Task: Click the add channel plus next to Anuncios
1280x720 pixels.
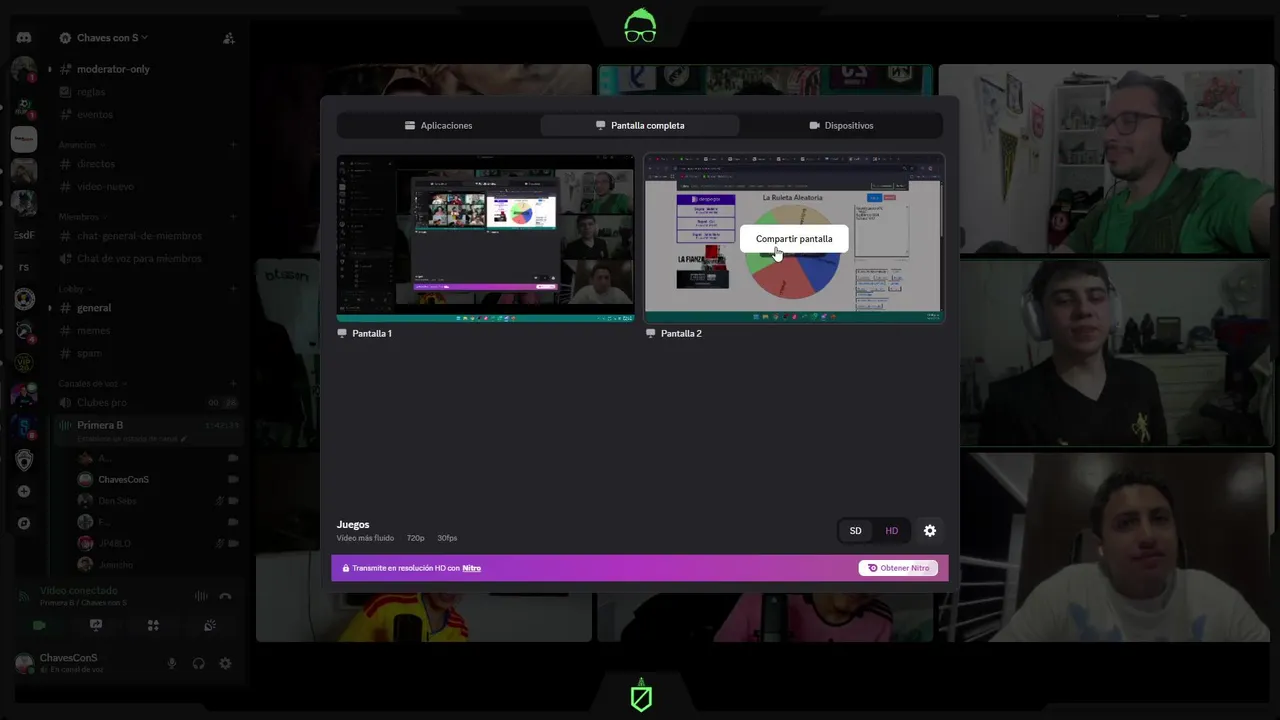Action: [x=233, y=145]
